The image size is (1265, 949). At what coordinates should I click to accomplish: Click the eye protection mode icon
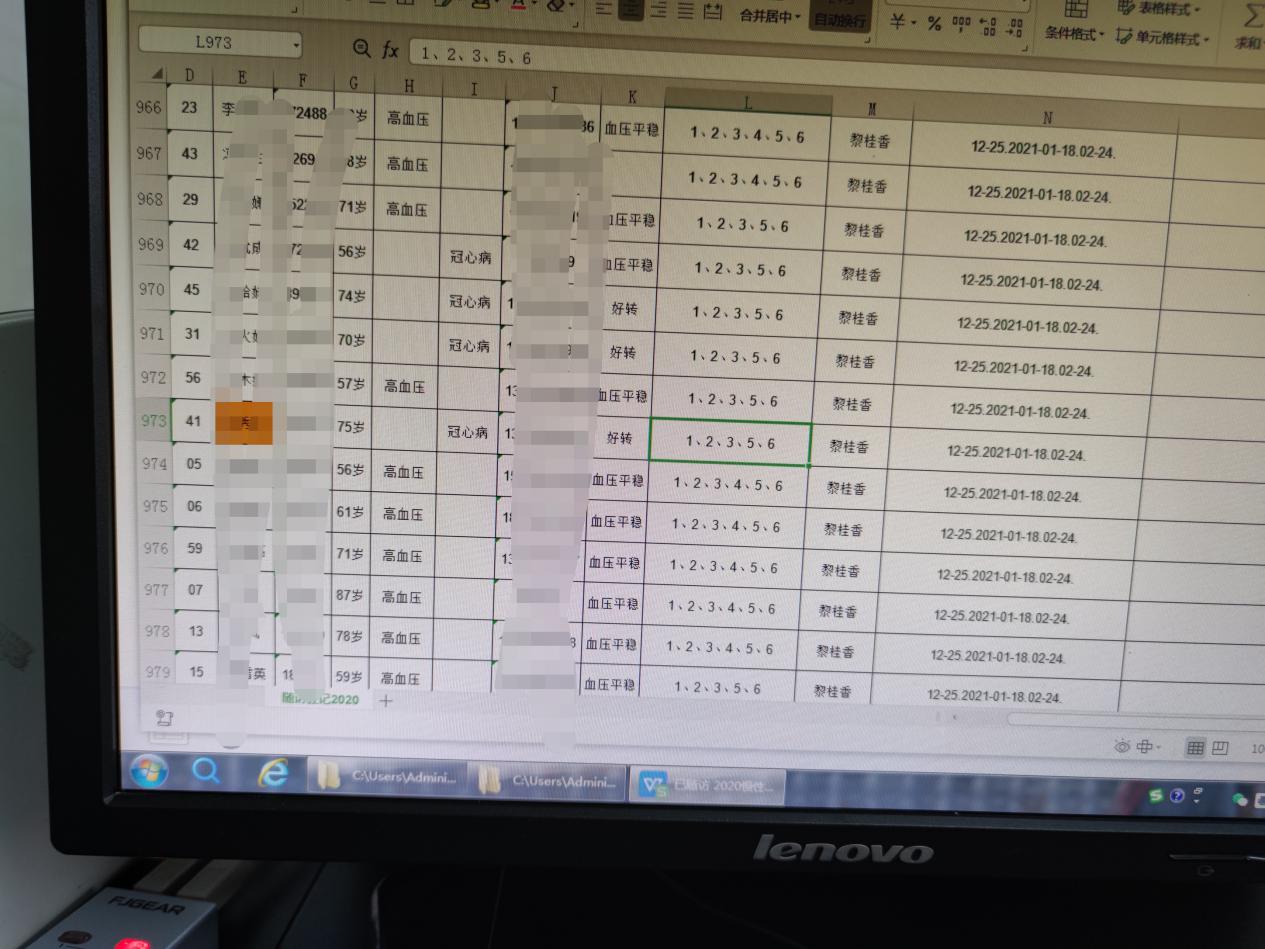pyautogui.click(x=1122, y=746)
